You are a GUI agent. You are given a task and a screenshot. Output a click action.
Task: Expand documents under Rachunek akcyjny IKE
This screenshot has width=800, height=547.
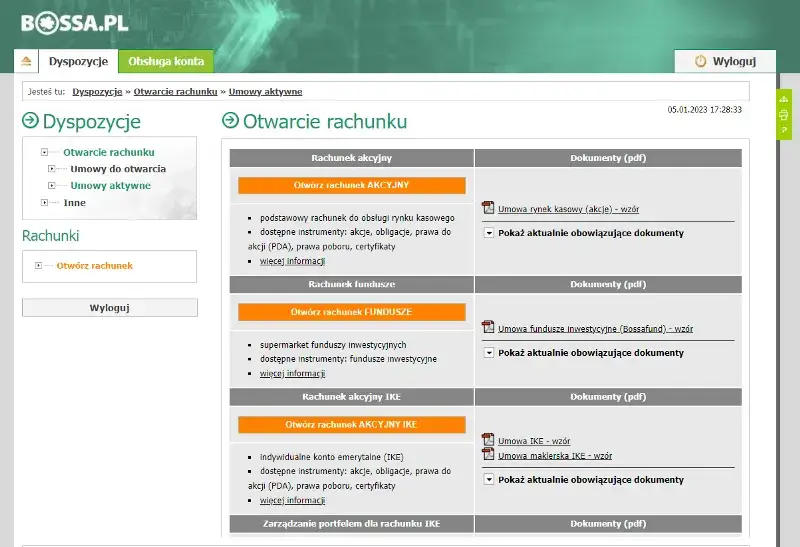coord(489,480)
